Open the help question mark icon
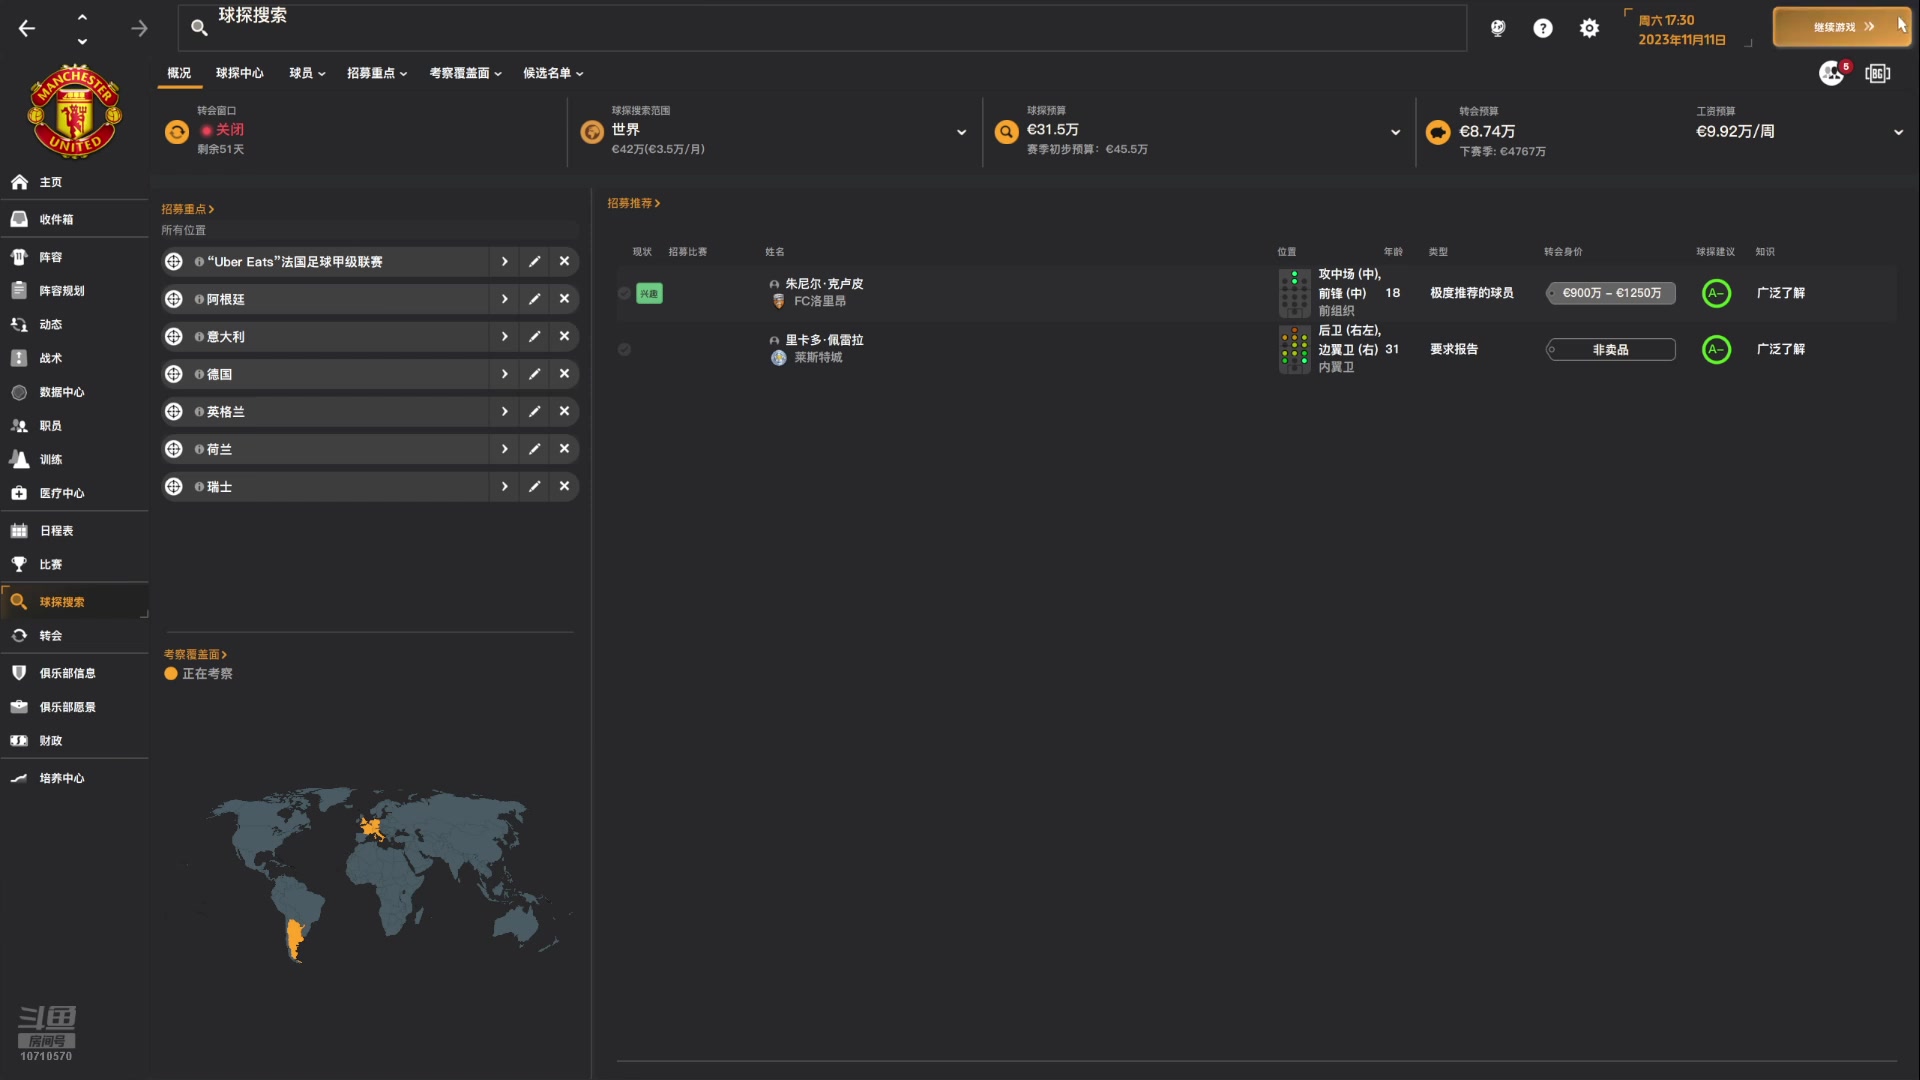Image resolution: width=1920 pixels, height=1080 pixels. [x=1543, y=28]
